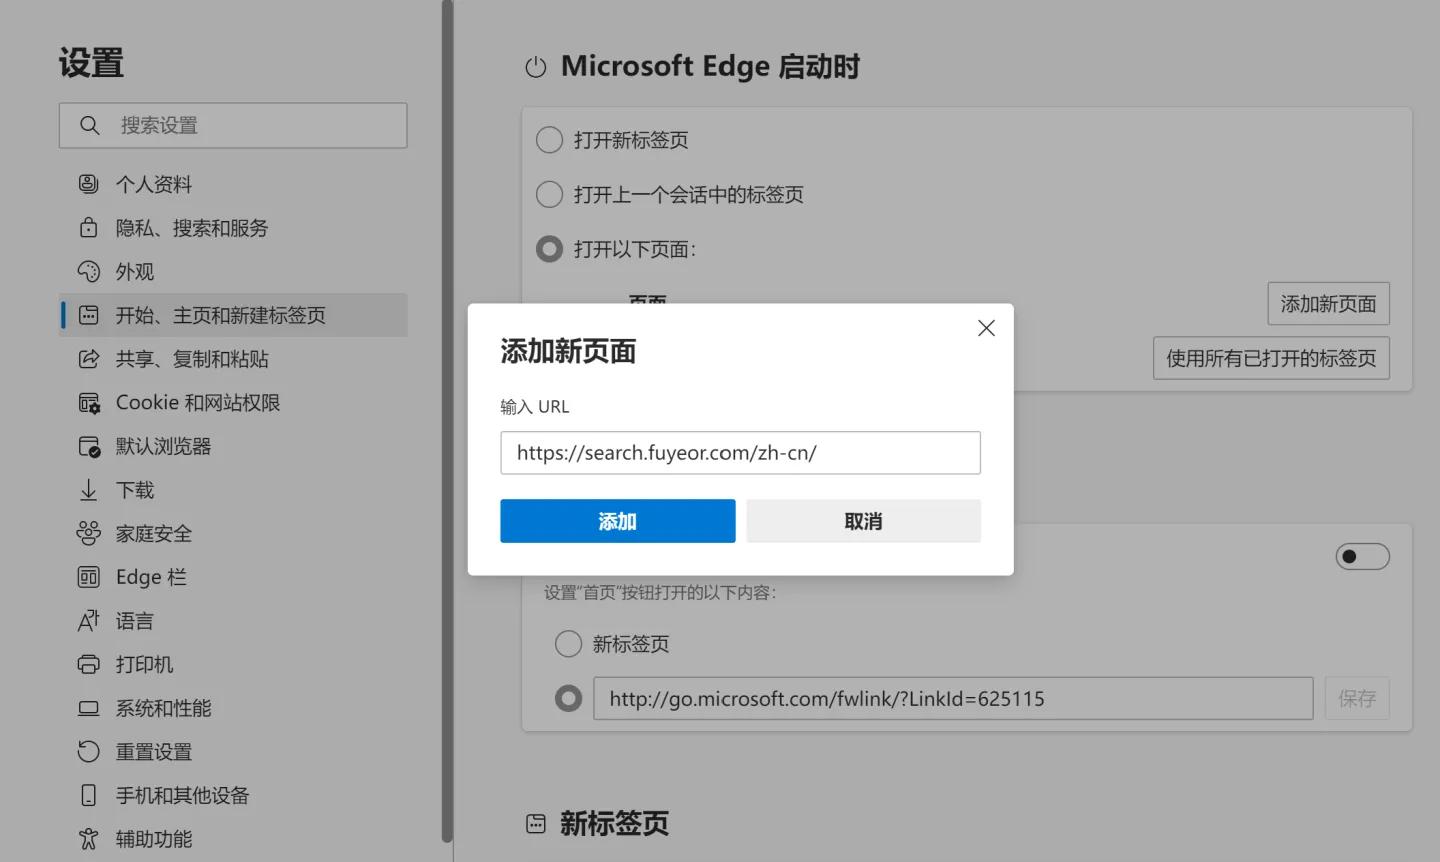The width and height of the screenshot is (1440, 862).
Task: Click the 重置设置 reset icon
Action: coord(89,751)
